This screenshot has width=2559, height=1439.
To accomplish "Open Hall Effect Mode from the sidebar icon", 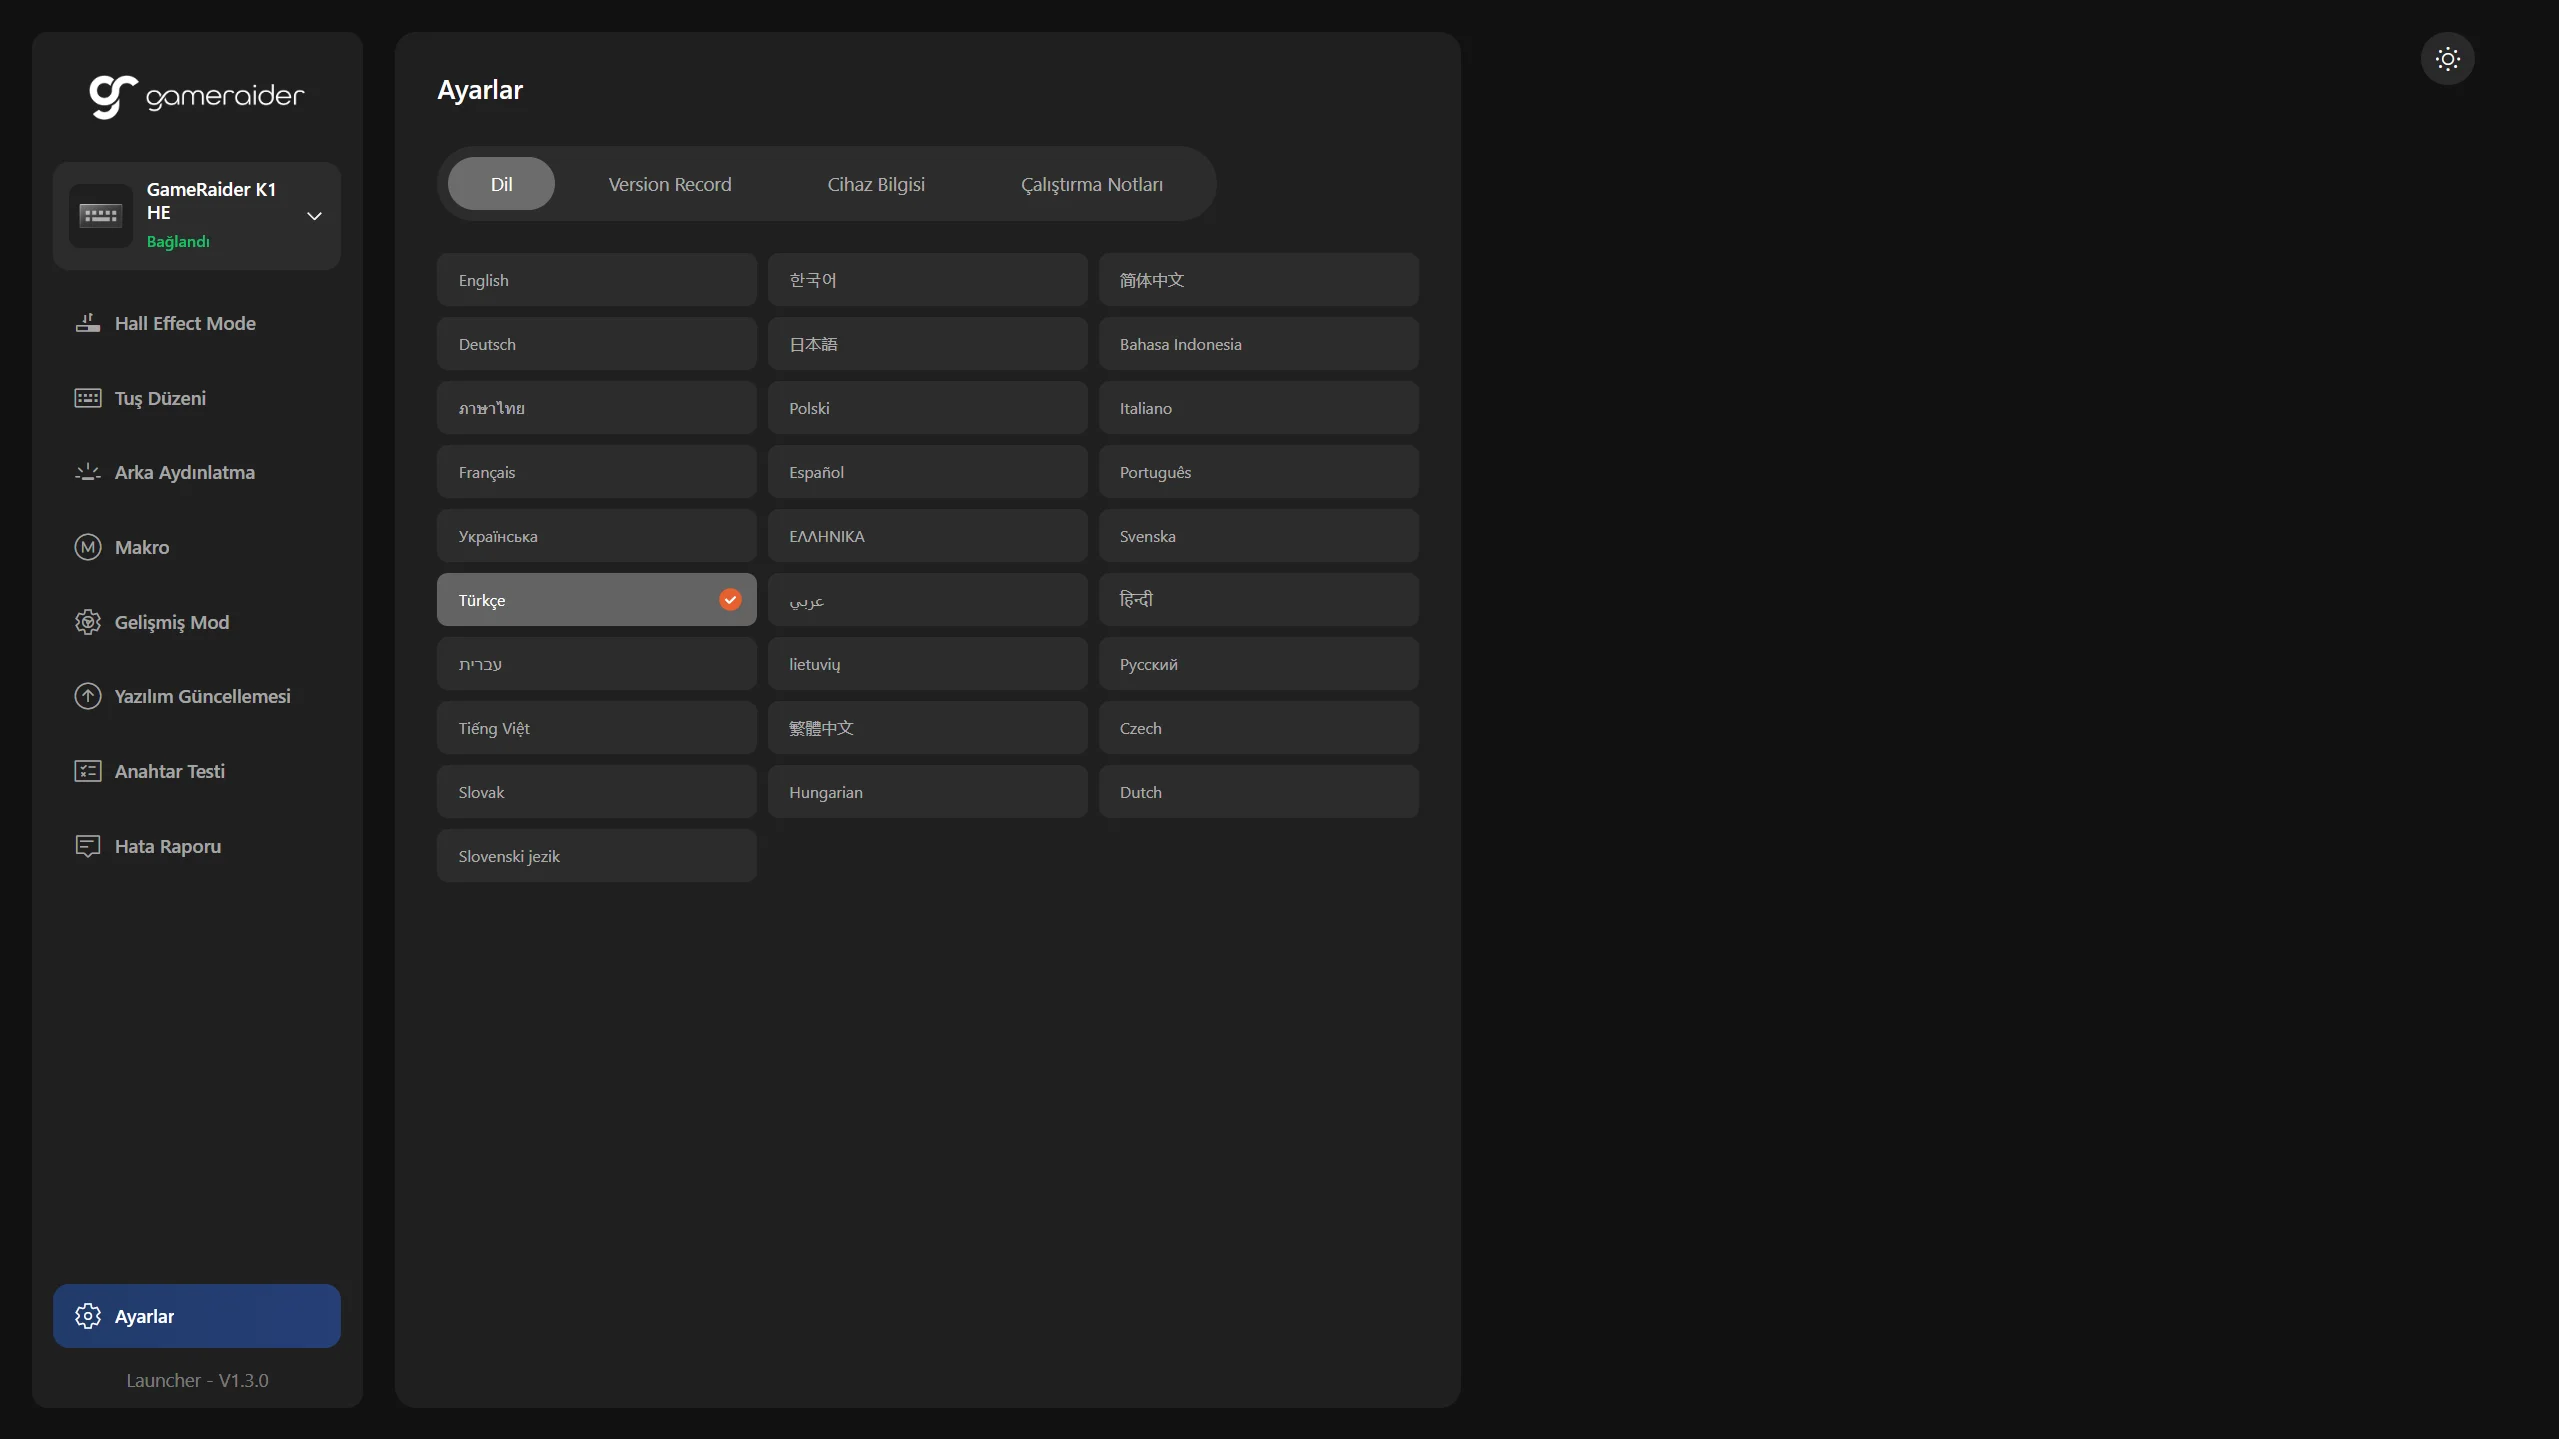I will coord(88,323).
